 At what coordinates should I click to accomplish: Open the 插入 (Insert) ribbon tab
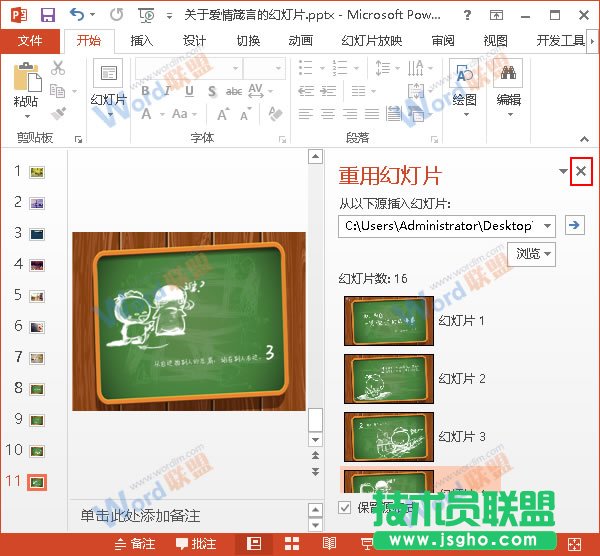coord(142,41)
